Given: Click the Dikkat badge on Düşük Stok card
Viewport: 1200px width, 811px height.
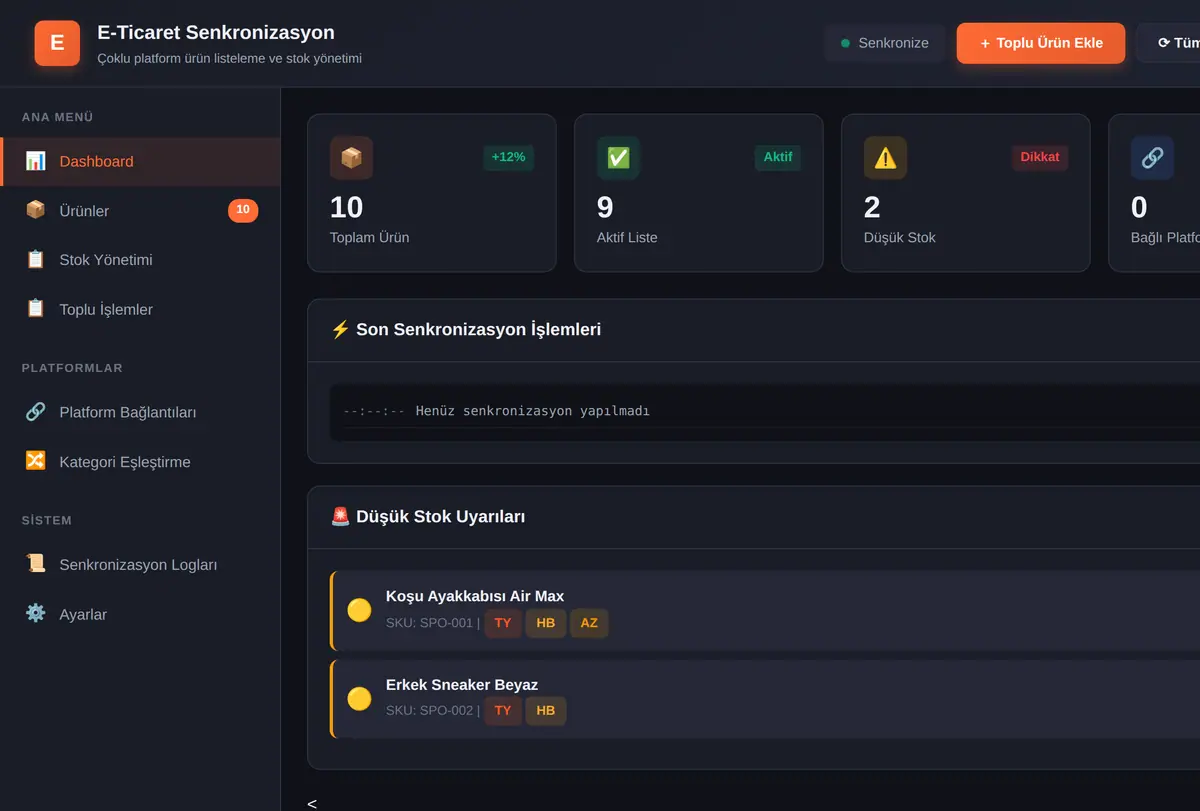Looking at the screenshot, I should coord(1040,157).
